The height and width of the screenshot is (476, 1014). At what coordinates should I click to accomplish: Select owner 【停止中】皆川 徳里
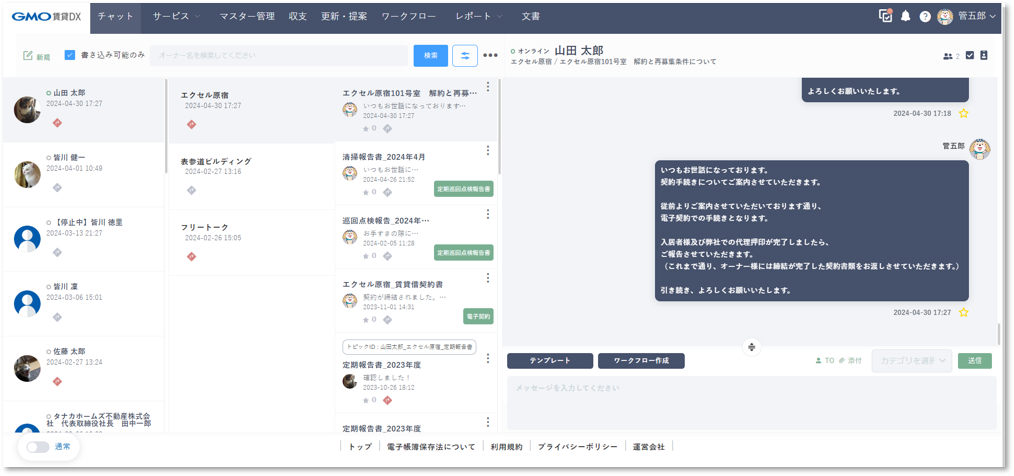[x=83, y=239]
